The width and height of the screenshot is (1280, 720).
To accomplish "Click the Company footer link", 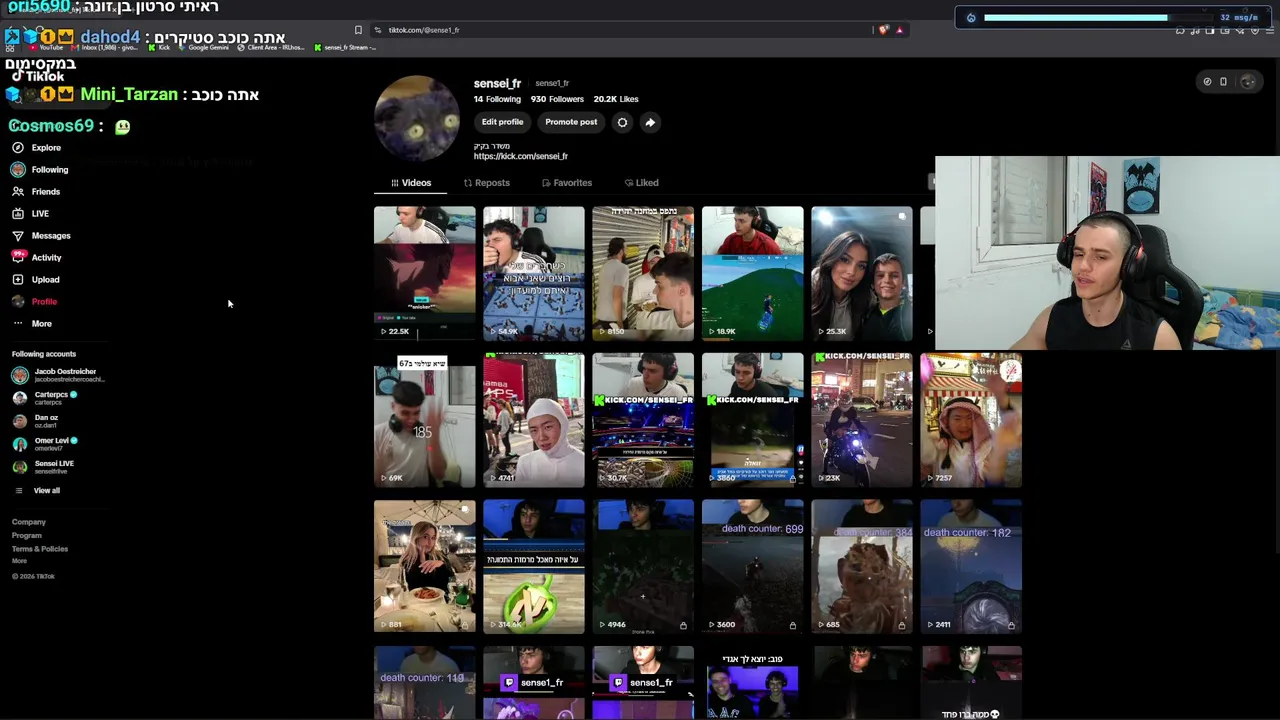I will point(29,522).
